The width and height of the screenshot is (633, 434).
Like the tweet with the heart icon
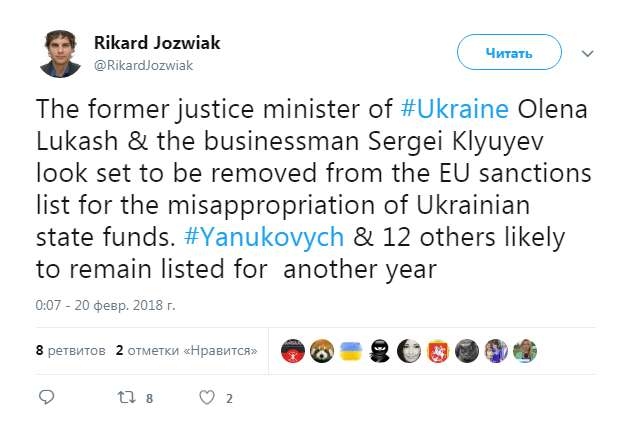pos(207,397)
